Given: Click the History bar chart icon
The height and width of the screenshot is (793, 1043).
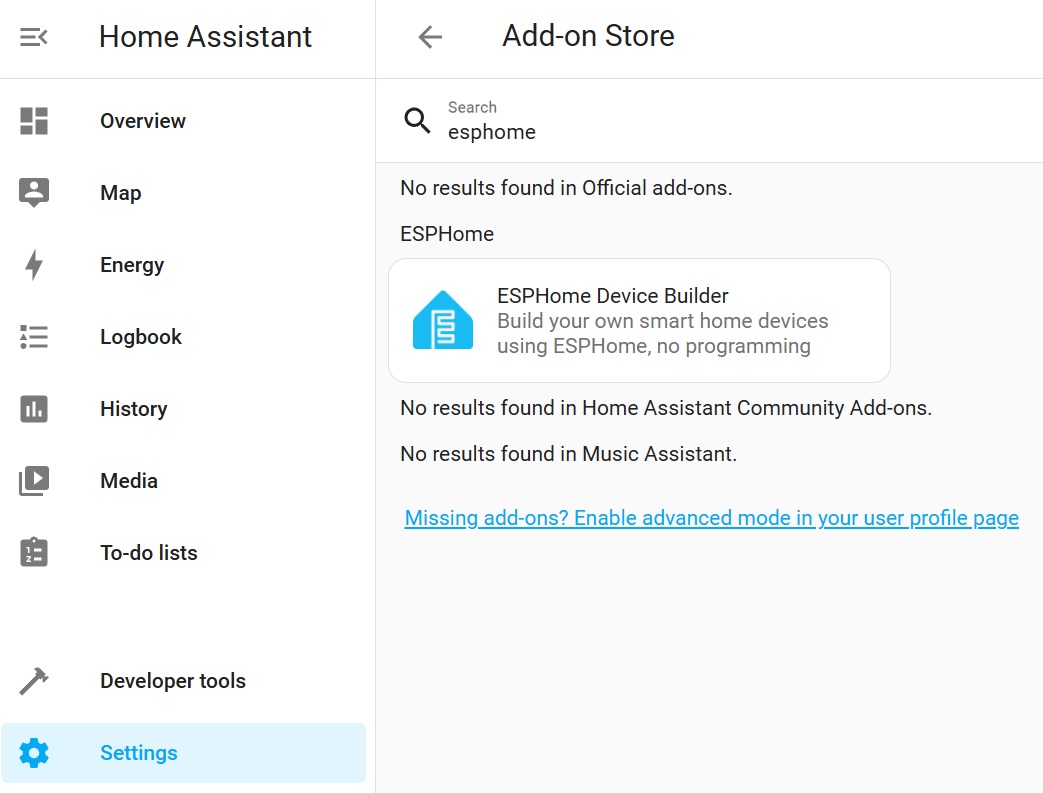Looking at the screenshot, I should click(x=34, y=408).
